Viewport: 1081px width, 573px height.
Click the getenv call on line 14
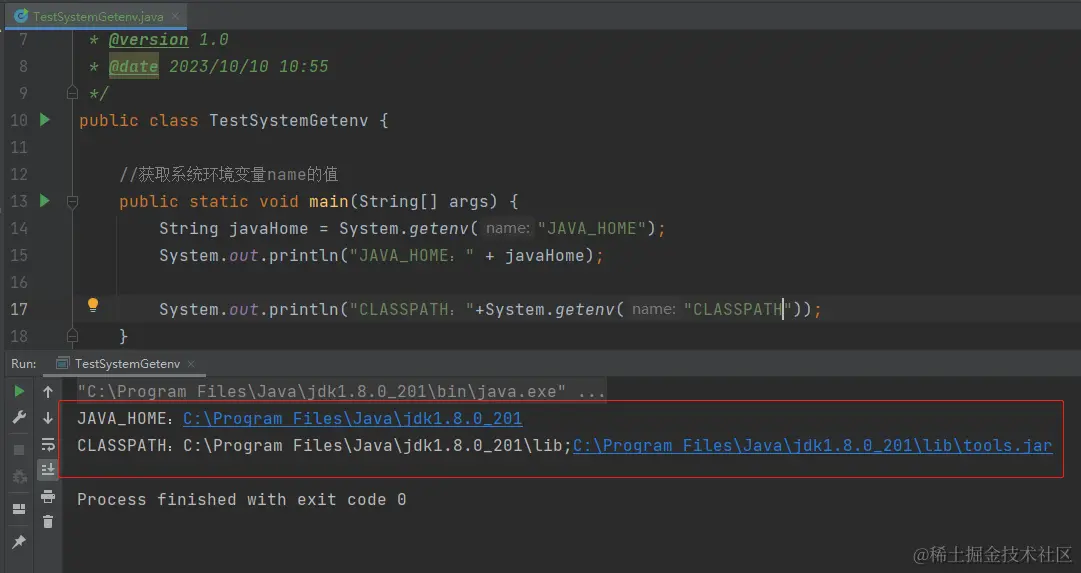(x=438, y=228)
